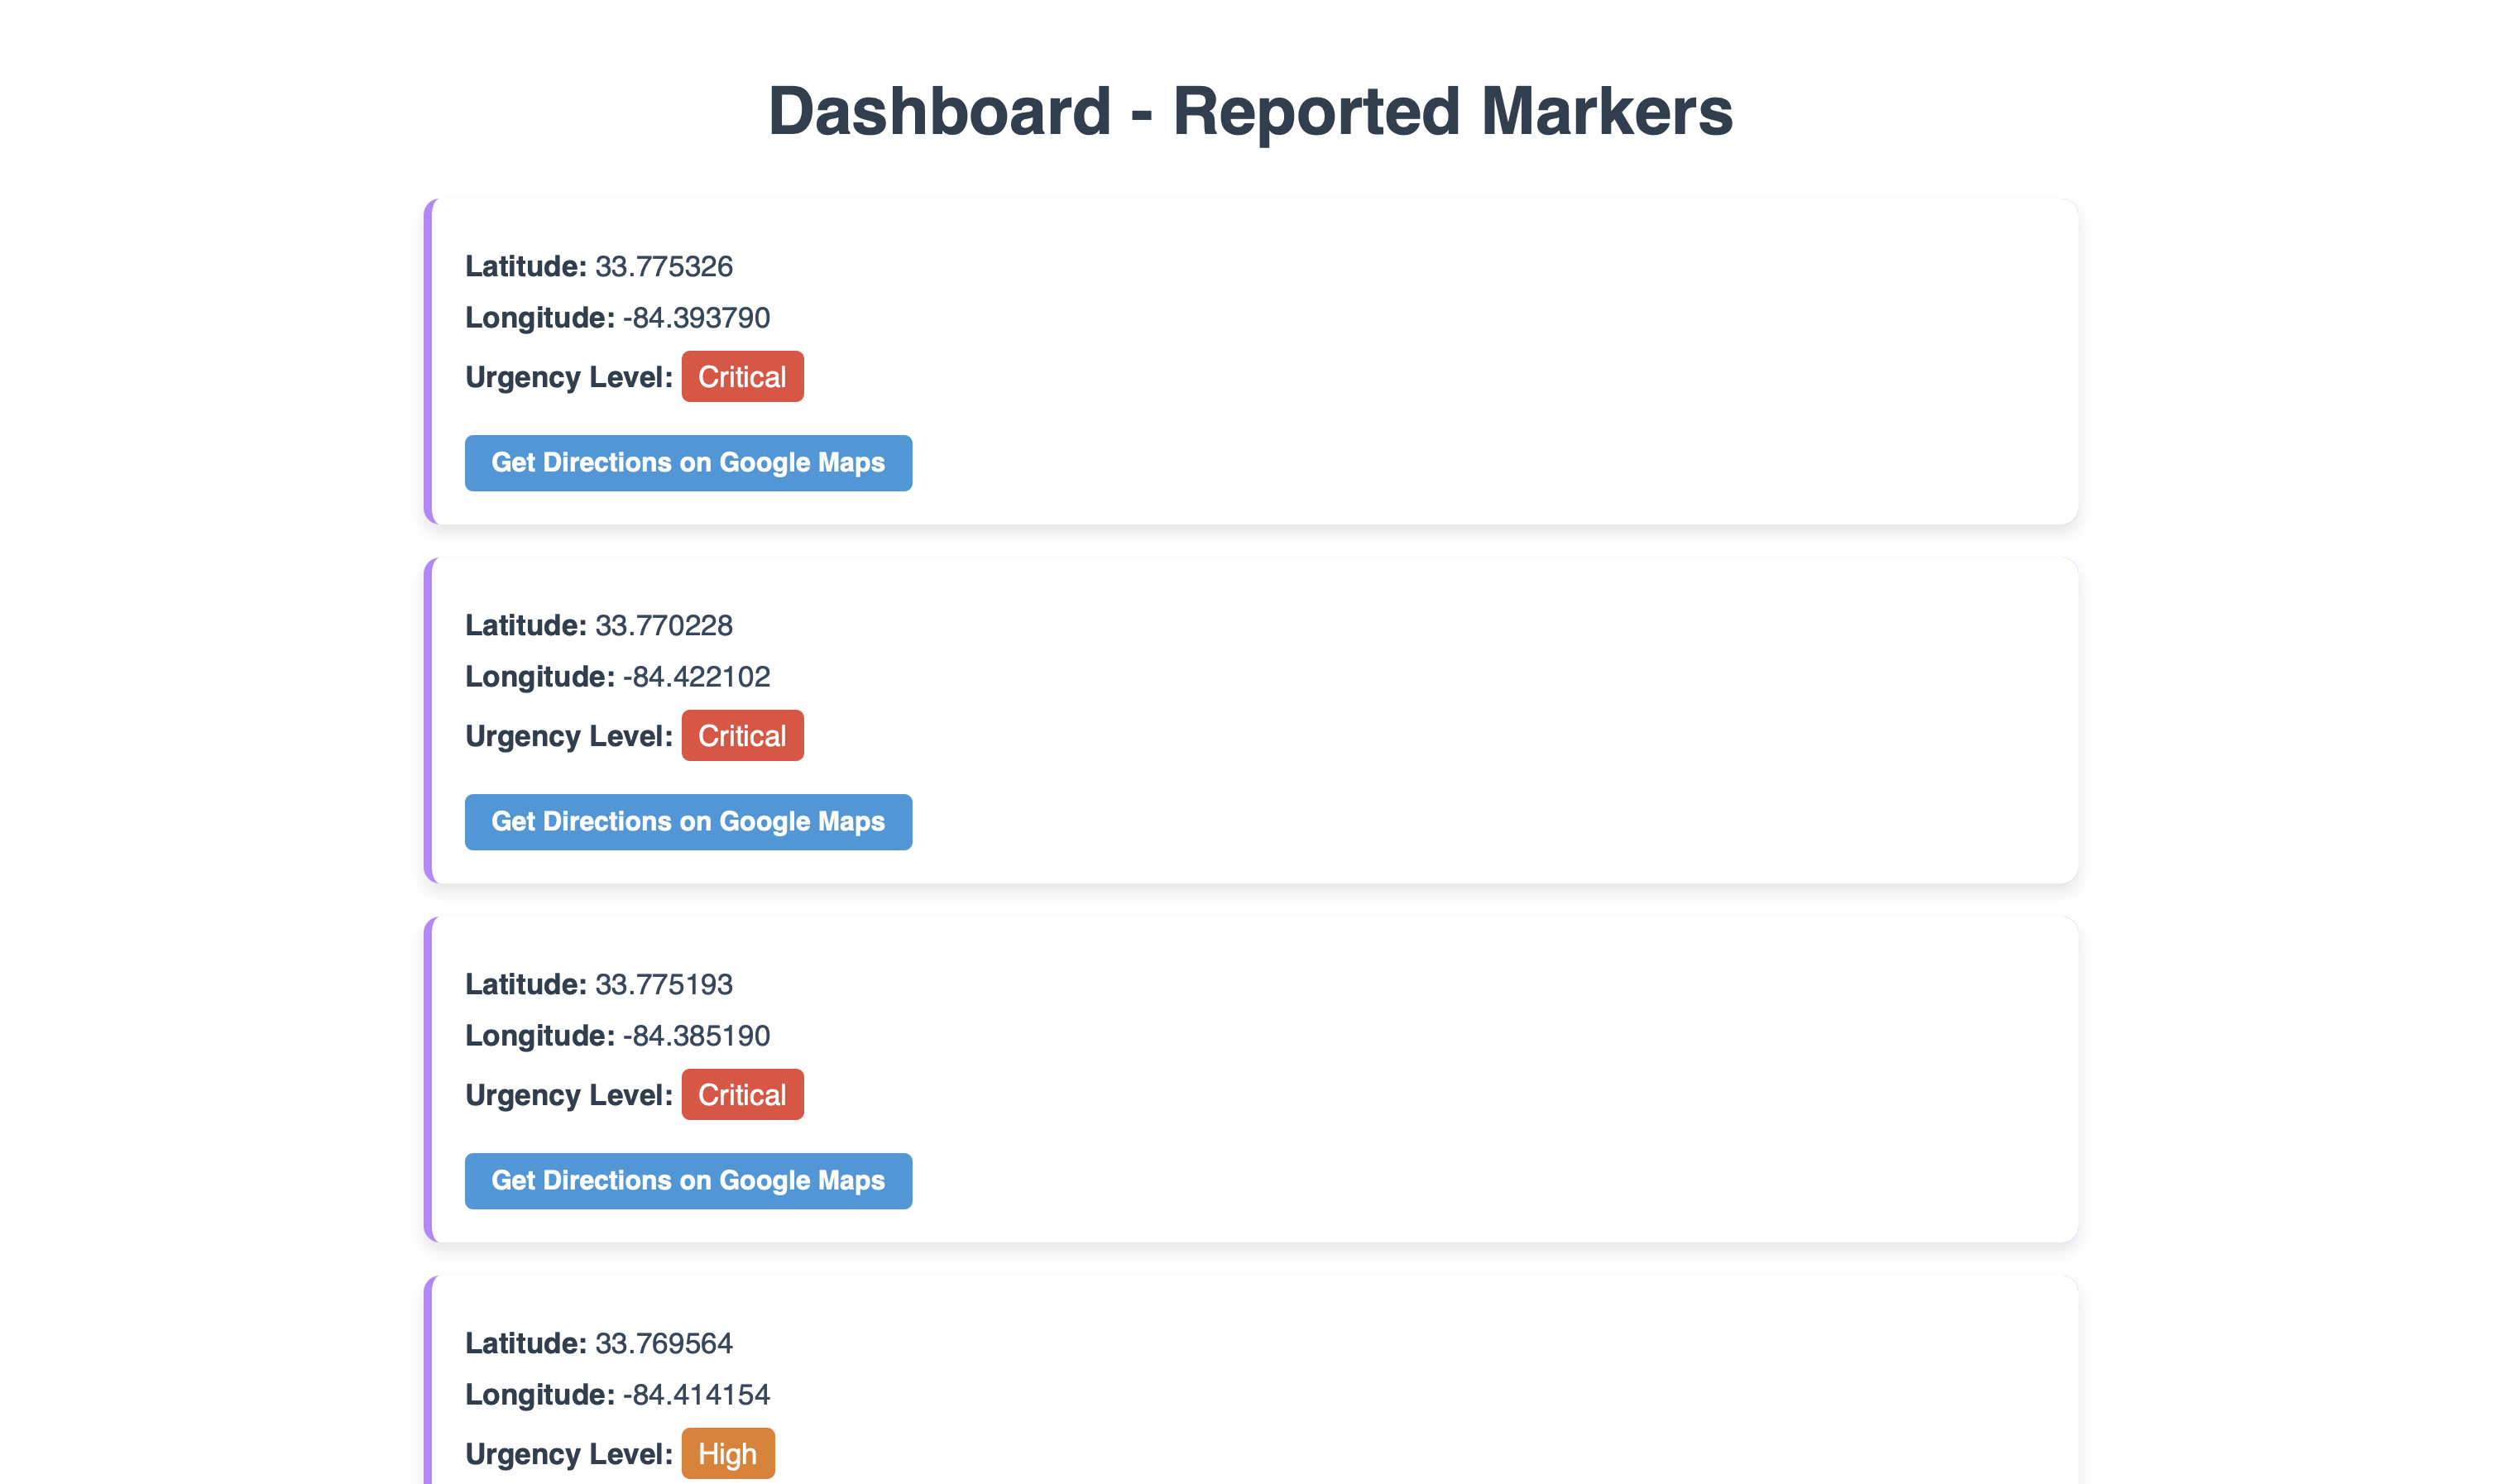Click longitude value -84.422102
Viewport: 2502px width, 1484px height.
(696, 676)
